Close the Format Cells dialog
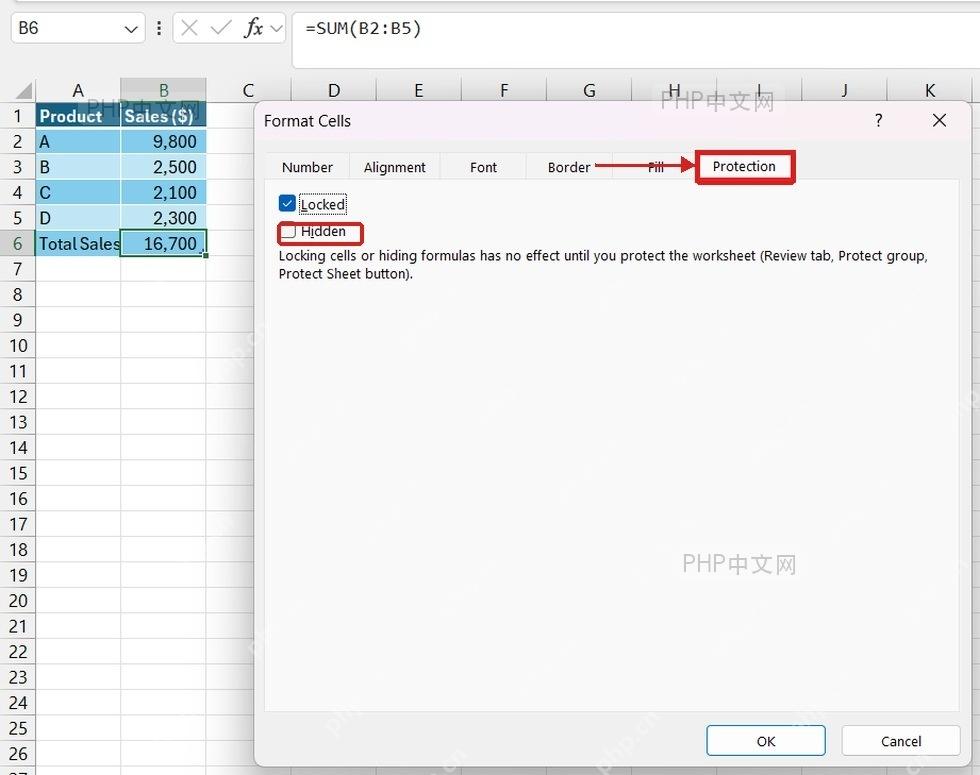Screen dimensions: 980x775 coord(939,120)
